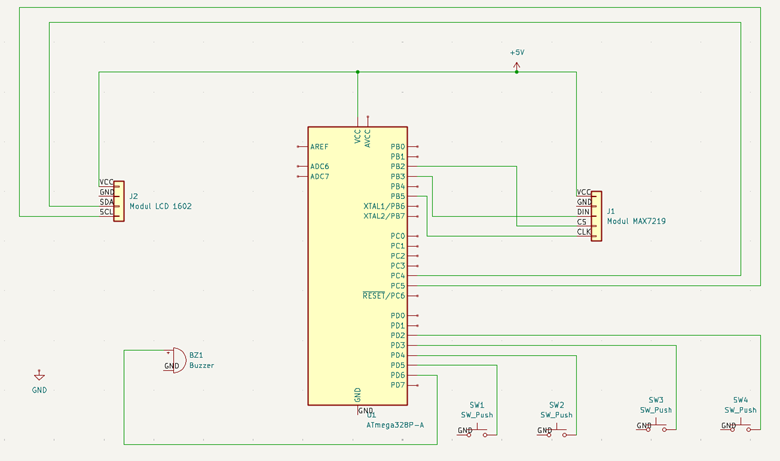Click the GND label next to SW3

pos(644,426)
